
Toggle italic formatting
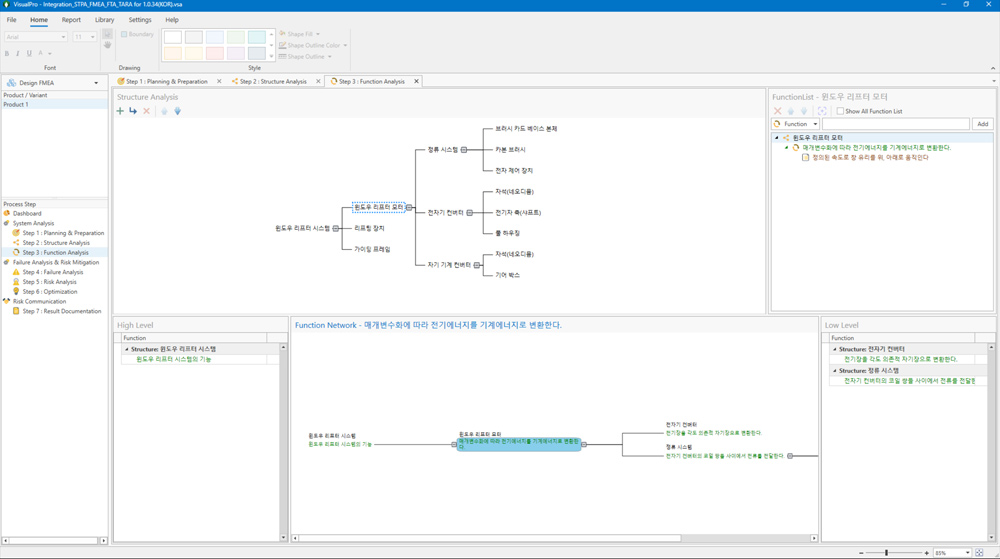(x=18, y=54)
